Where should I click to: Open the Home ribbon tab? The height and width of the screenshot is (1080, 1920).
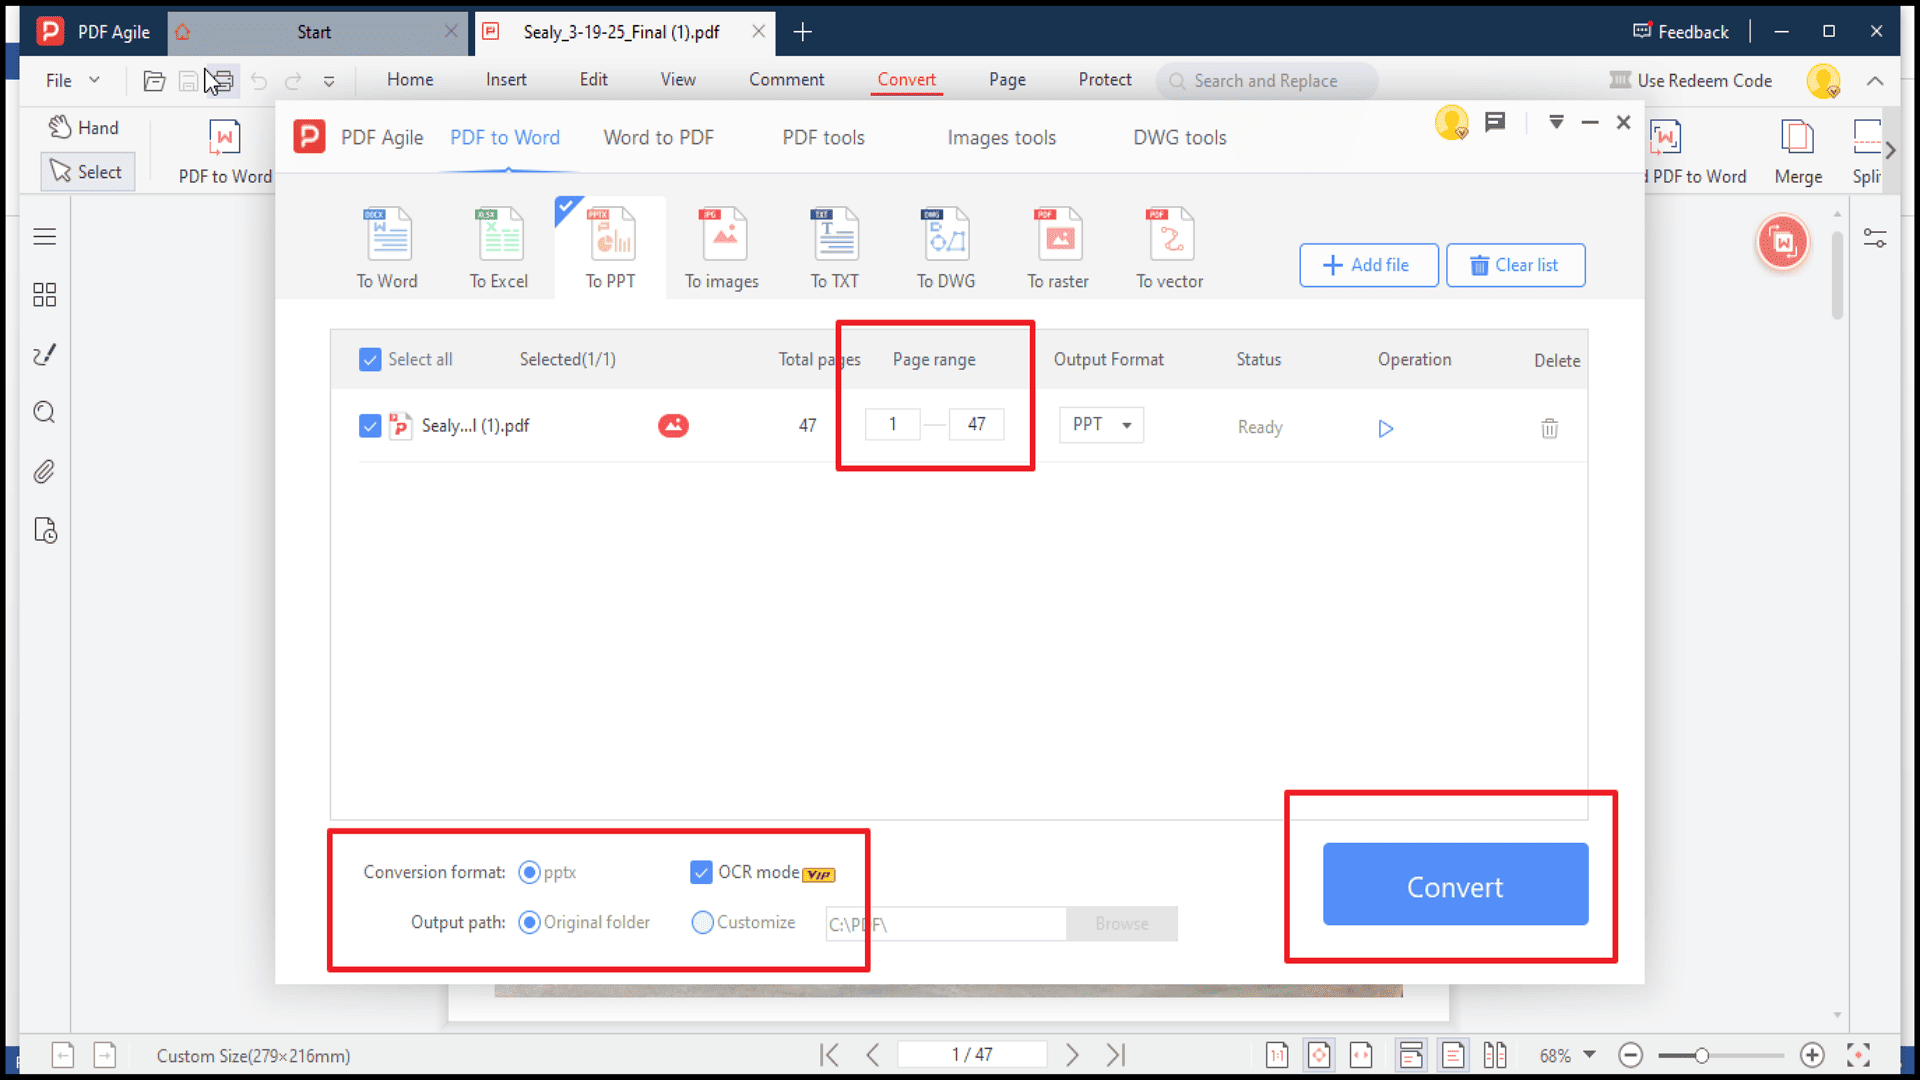coord(410,80)
